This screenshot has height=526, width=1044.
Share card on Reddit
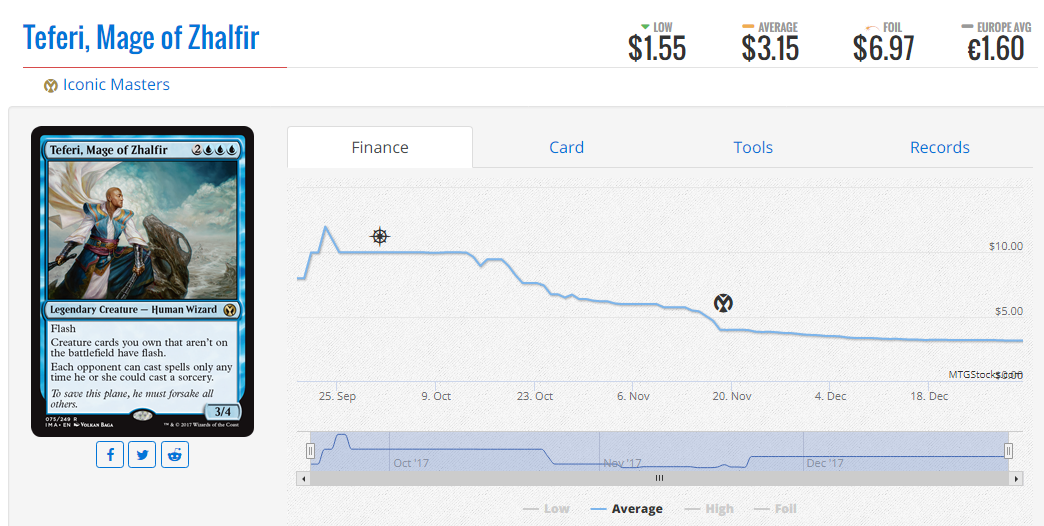[174, 455]
